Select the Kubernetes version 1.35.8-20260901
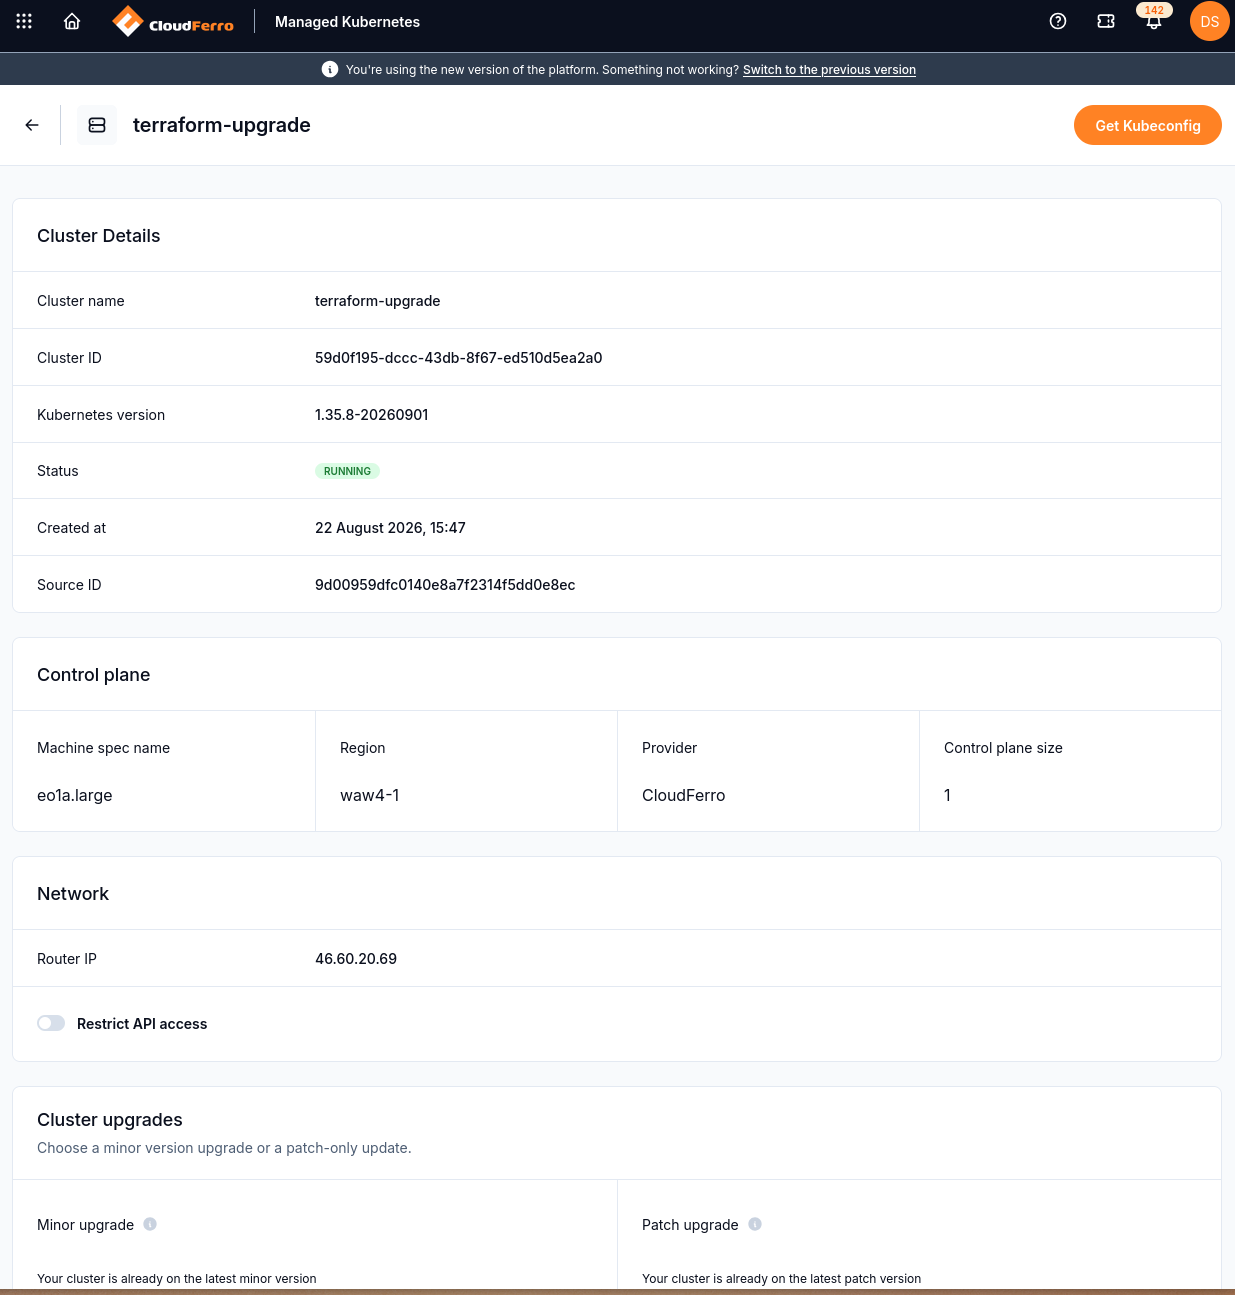This screenshot has width=1235, height=1295. pyautogui.click(x=371, y=415)
